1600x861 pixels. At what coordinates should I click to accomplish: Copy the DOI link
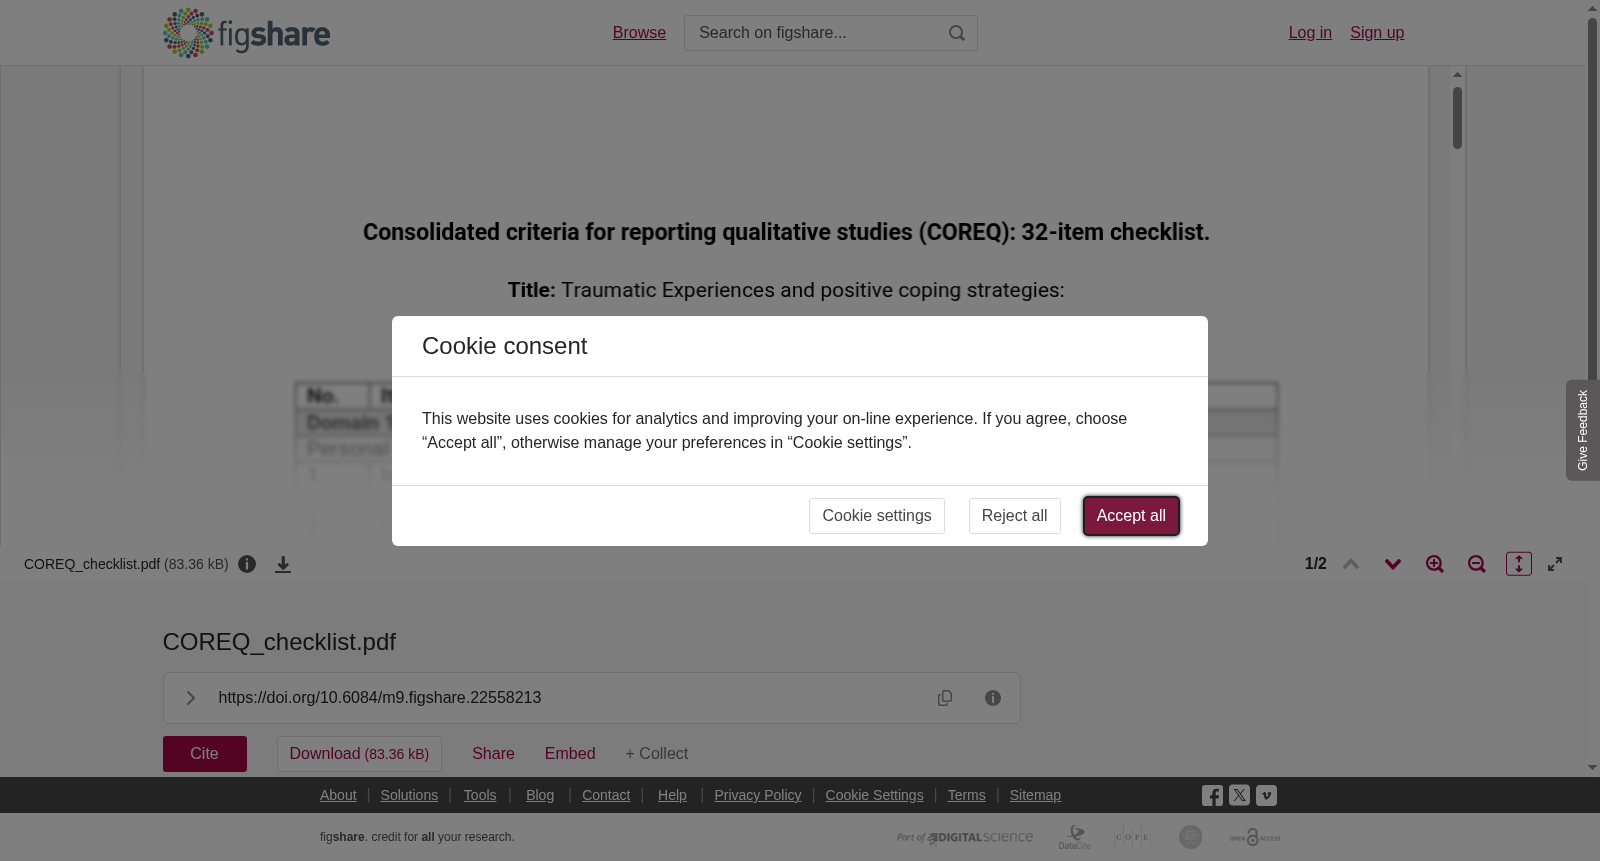click(x=945, y=698)
